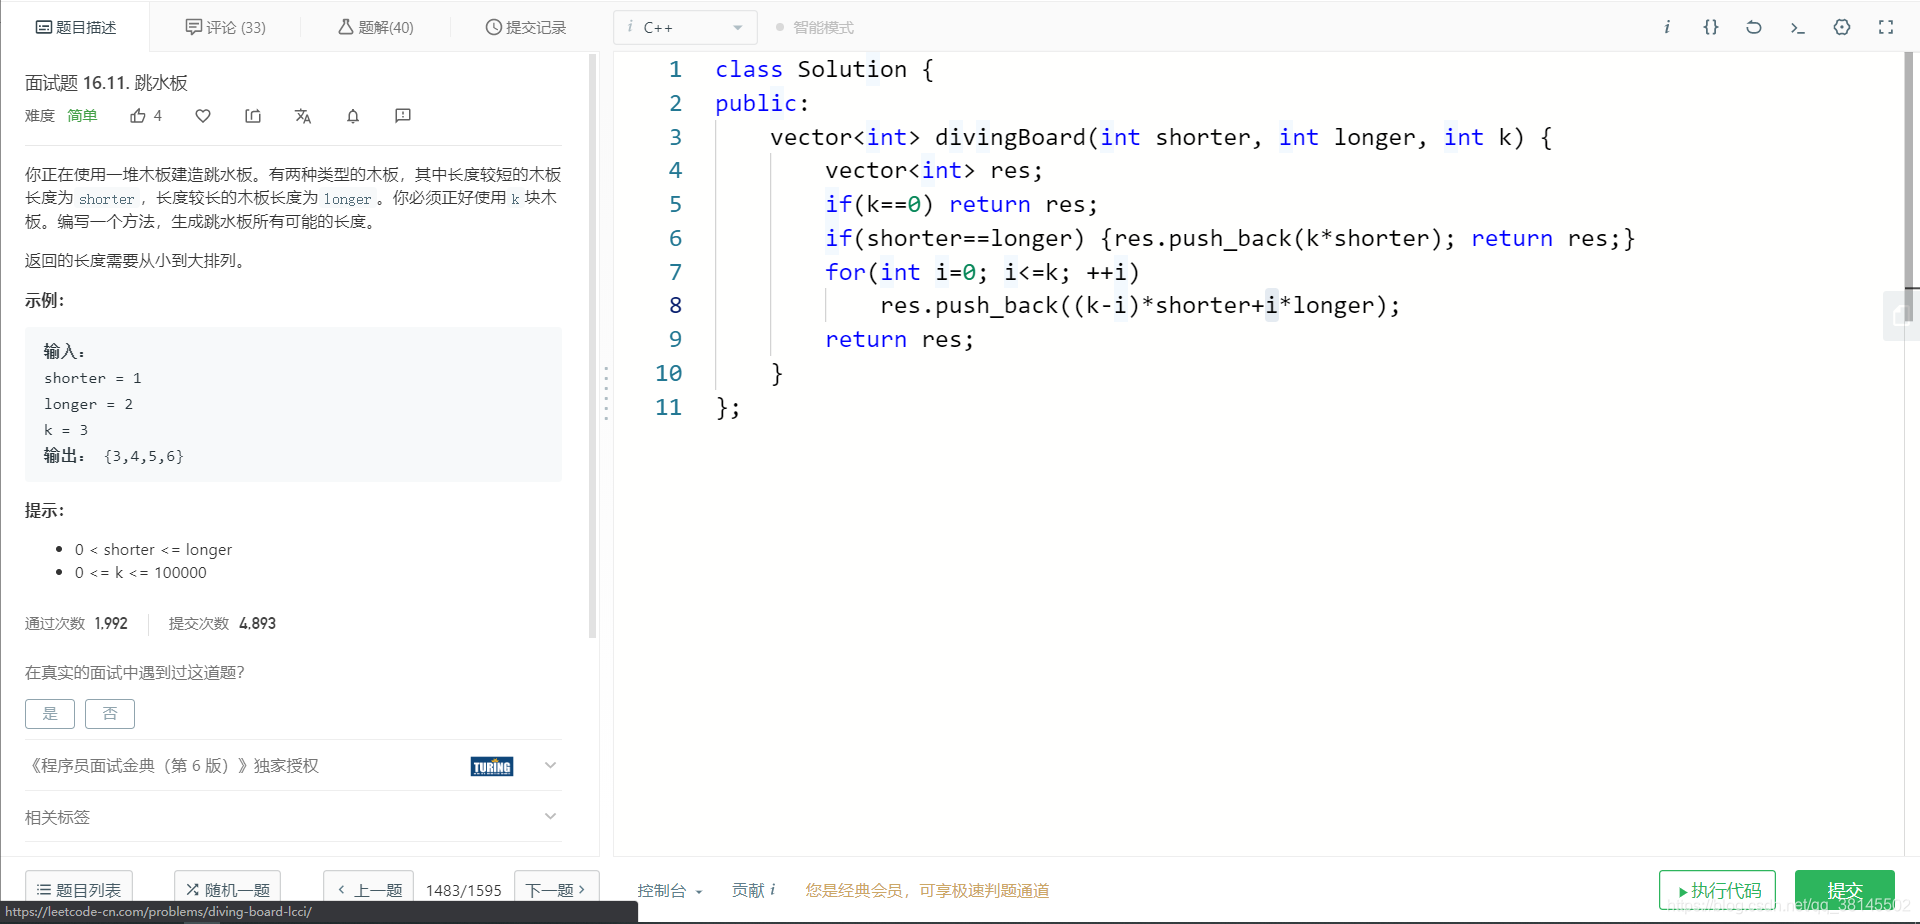Toggle 智能模式 smart mode
The image size is (1920, 924).
pyautogui.click(x=815, y=27)
